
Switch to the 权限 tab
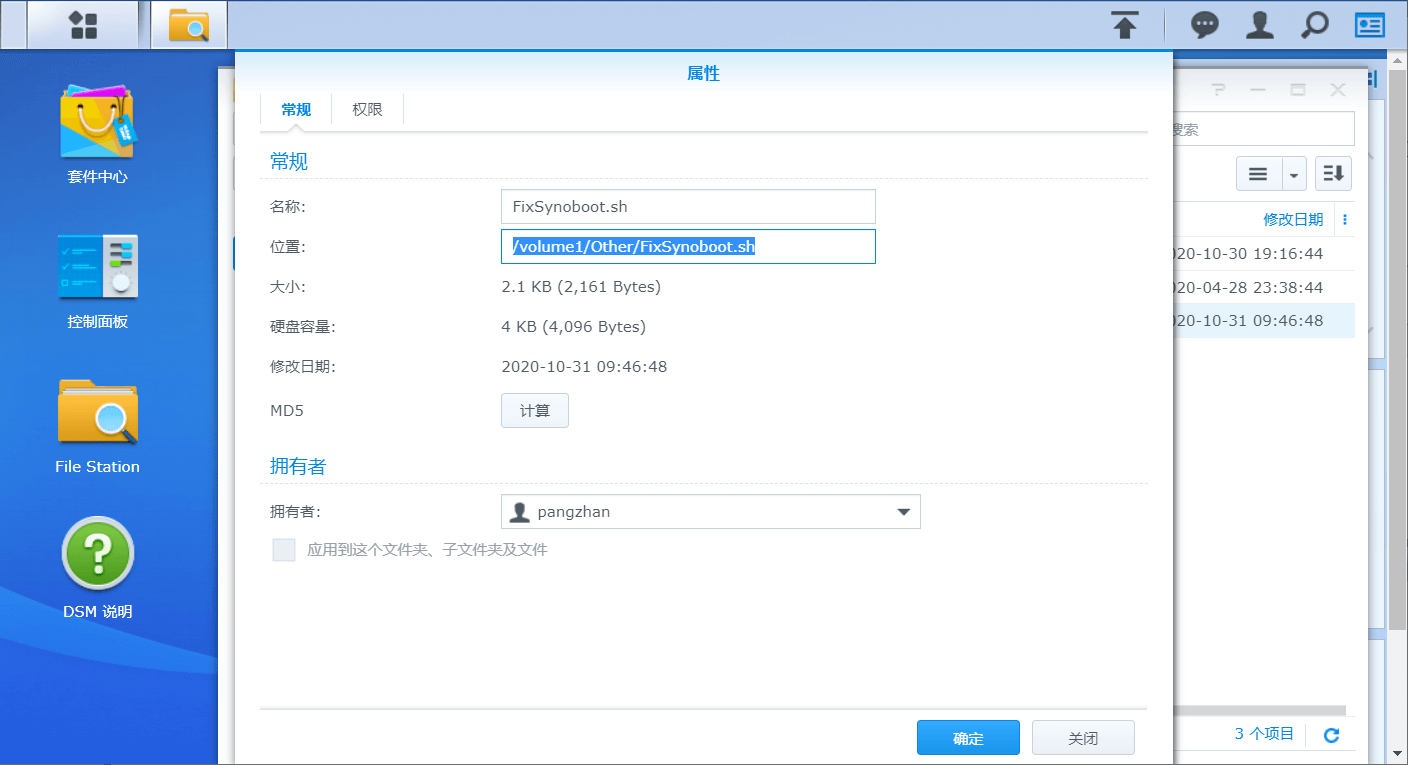pyautogui.click(x=366, y=109)
